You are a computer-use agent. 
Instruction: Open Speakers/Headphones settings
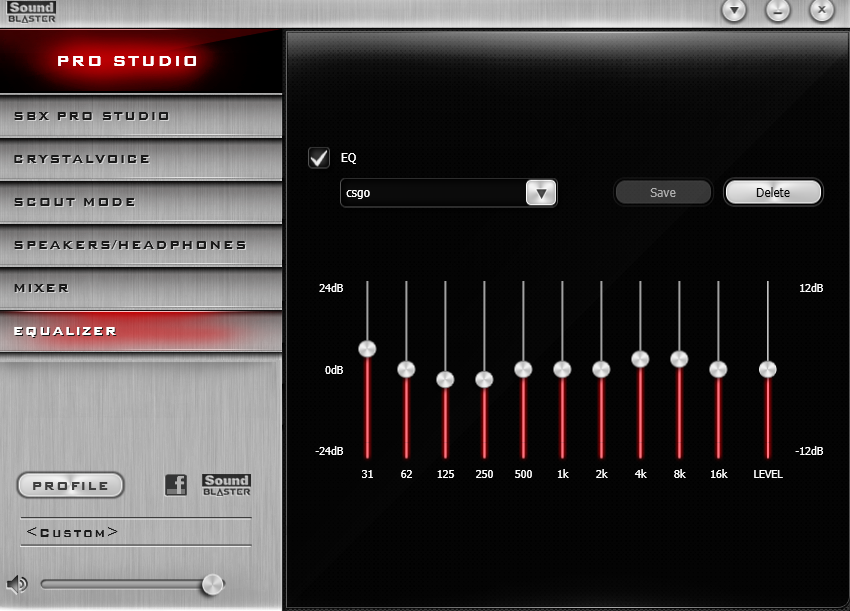(141, 245)
